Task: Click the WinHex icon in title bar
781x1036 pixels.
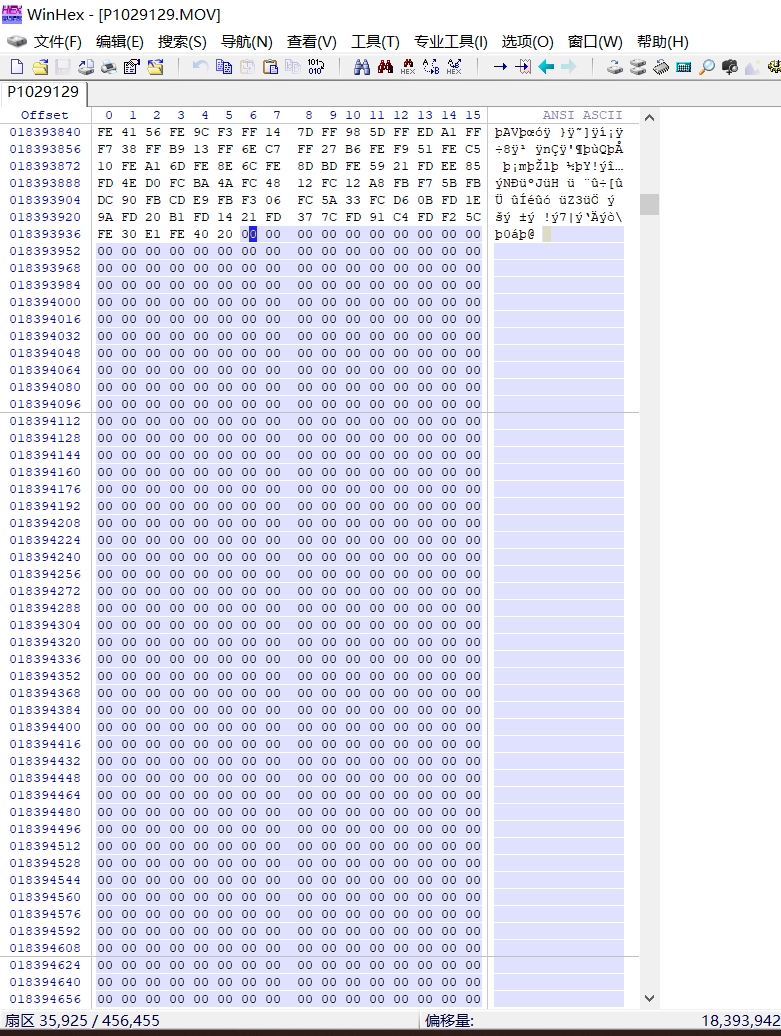Action: [12, 15]
